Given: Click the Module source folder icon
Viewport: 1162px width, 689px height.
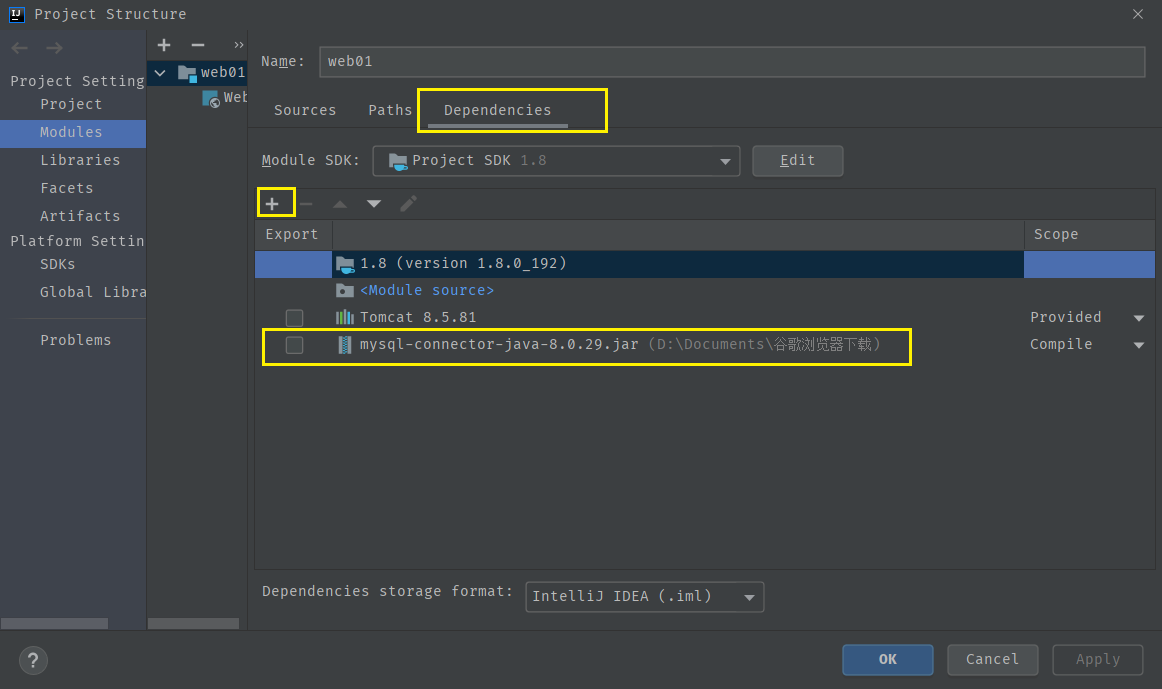Looking at the screenshot, I should [x=345, y=290].
